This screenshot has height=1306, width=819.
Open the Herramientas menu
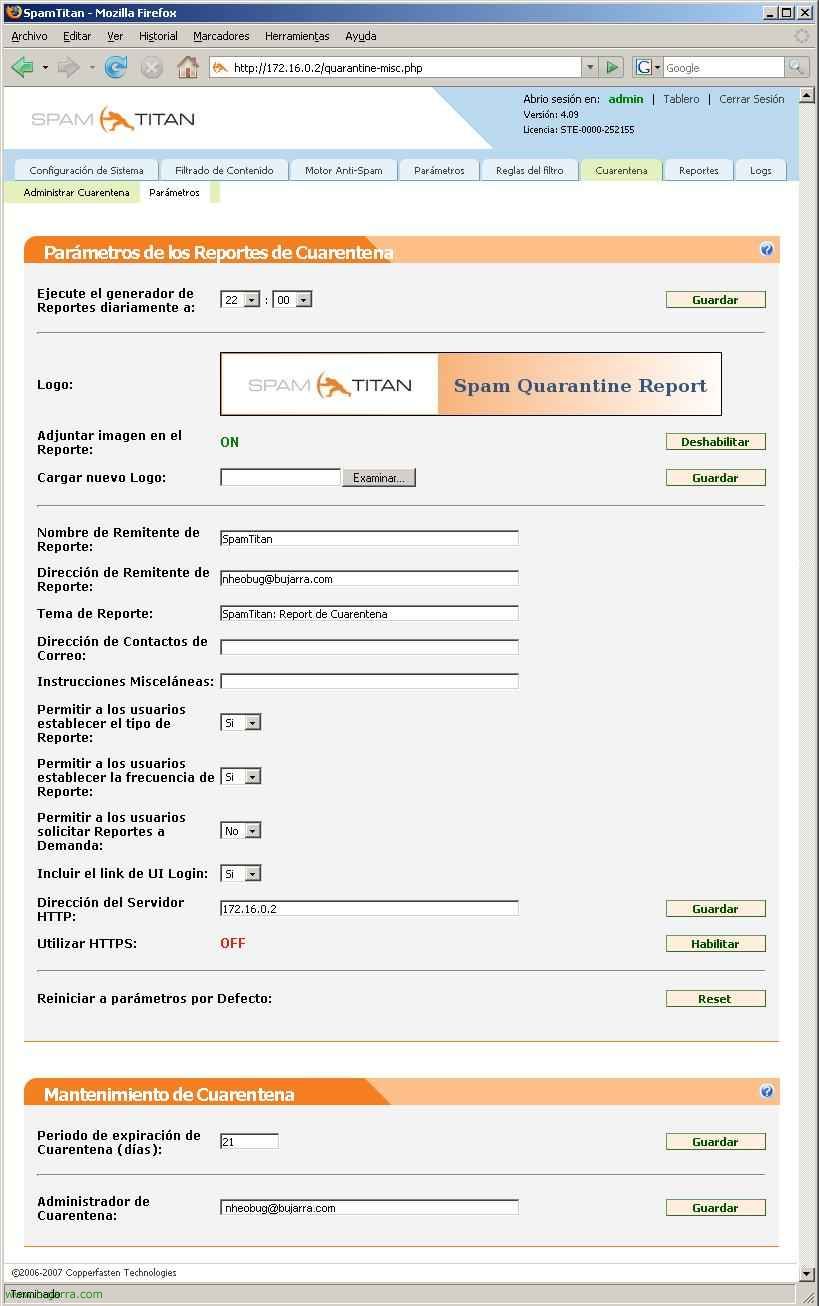click(x=297, y=36)
